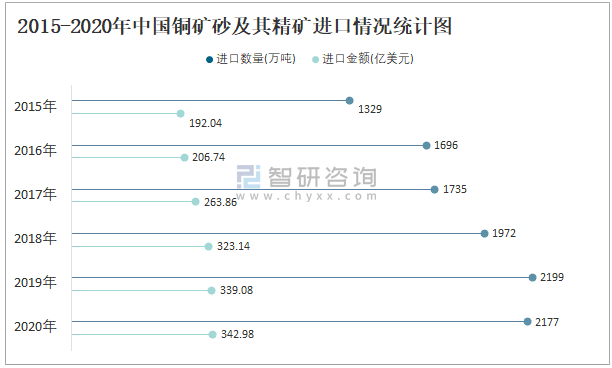Click the 2020年 data point labeled 342.98
Viewport: 612px width, 368px height.
212,334
